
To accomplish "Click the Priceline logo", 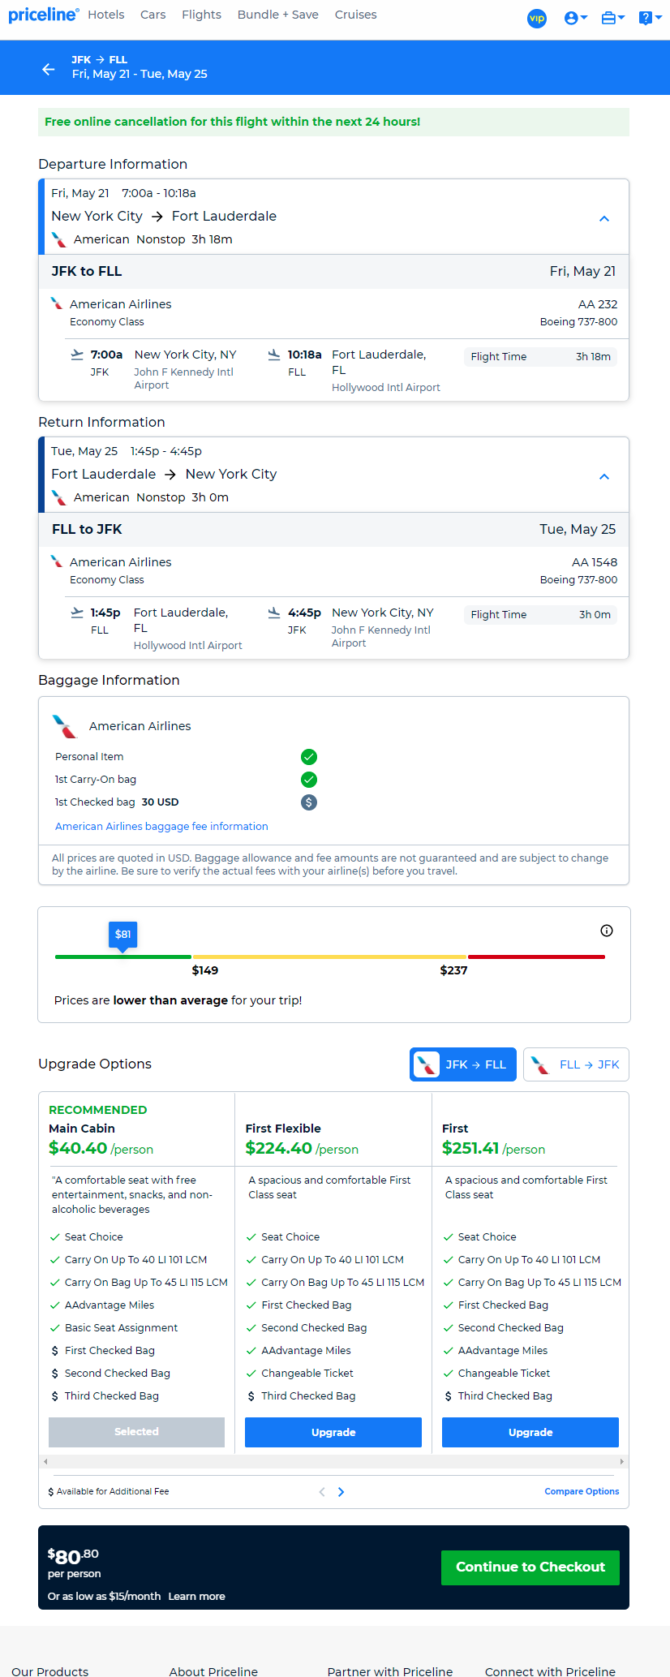I will (42, 15).
